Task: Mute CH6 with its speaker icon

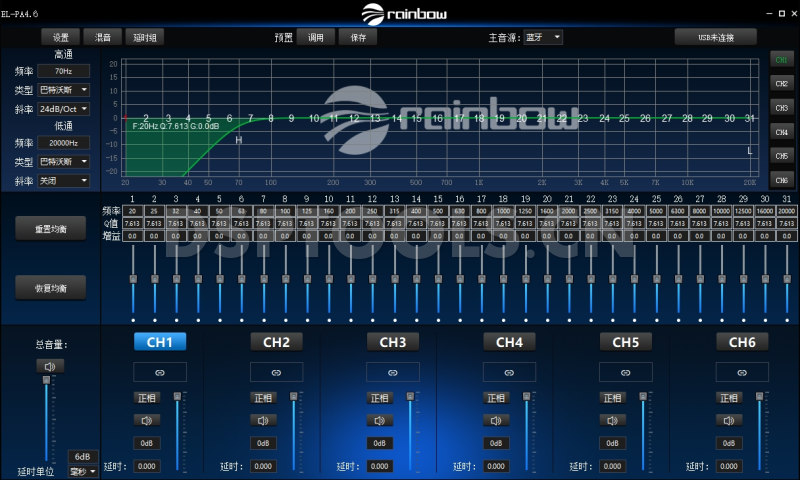Action: coord(729,420)
